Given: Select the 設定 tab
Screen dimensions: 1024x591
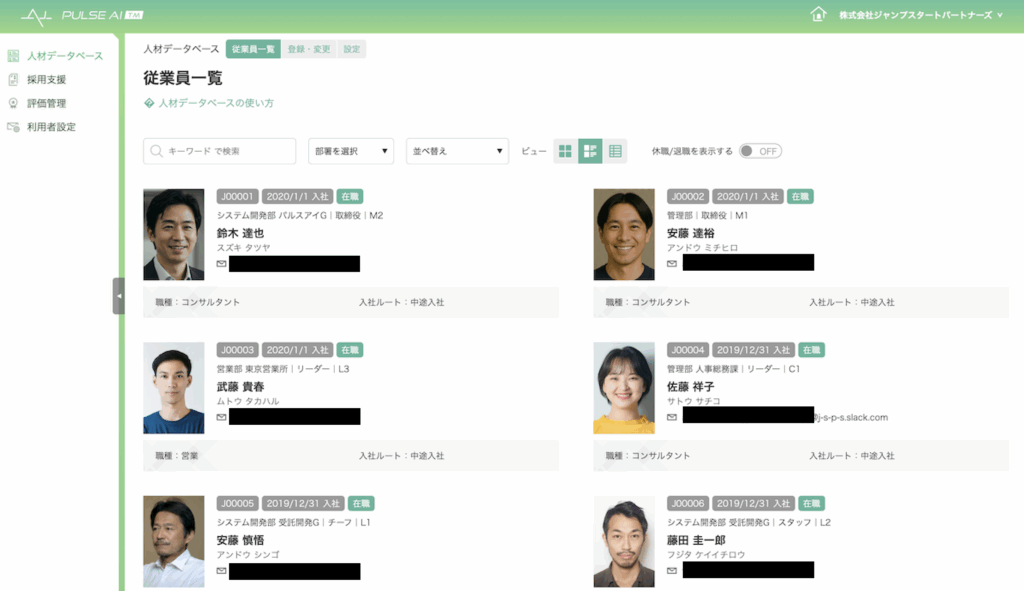Looking at the screenshot, I should [352, 49].
